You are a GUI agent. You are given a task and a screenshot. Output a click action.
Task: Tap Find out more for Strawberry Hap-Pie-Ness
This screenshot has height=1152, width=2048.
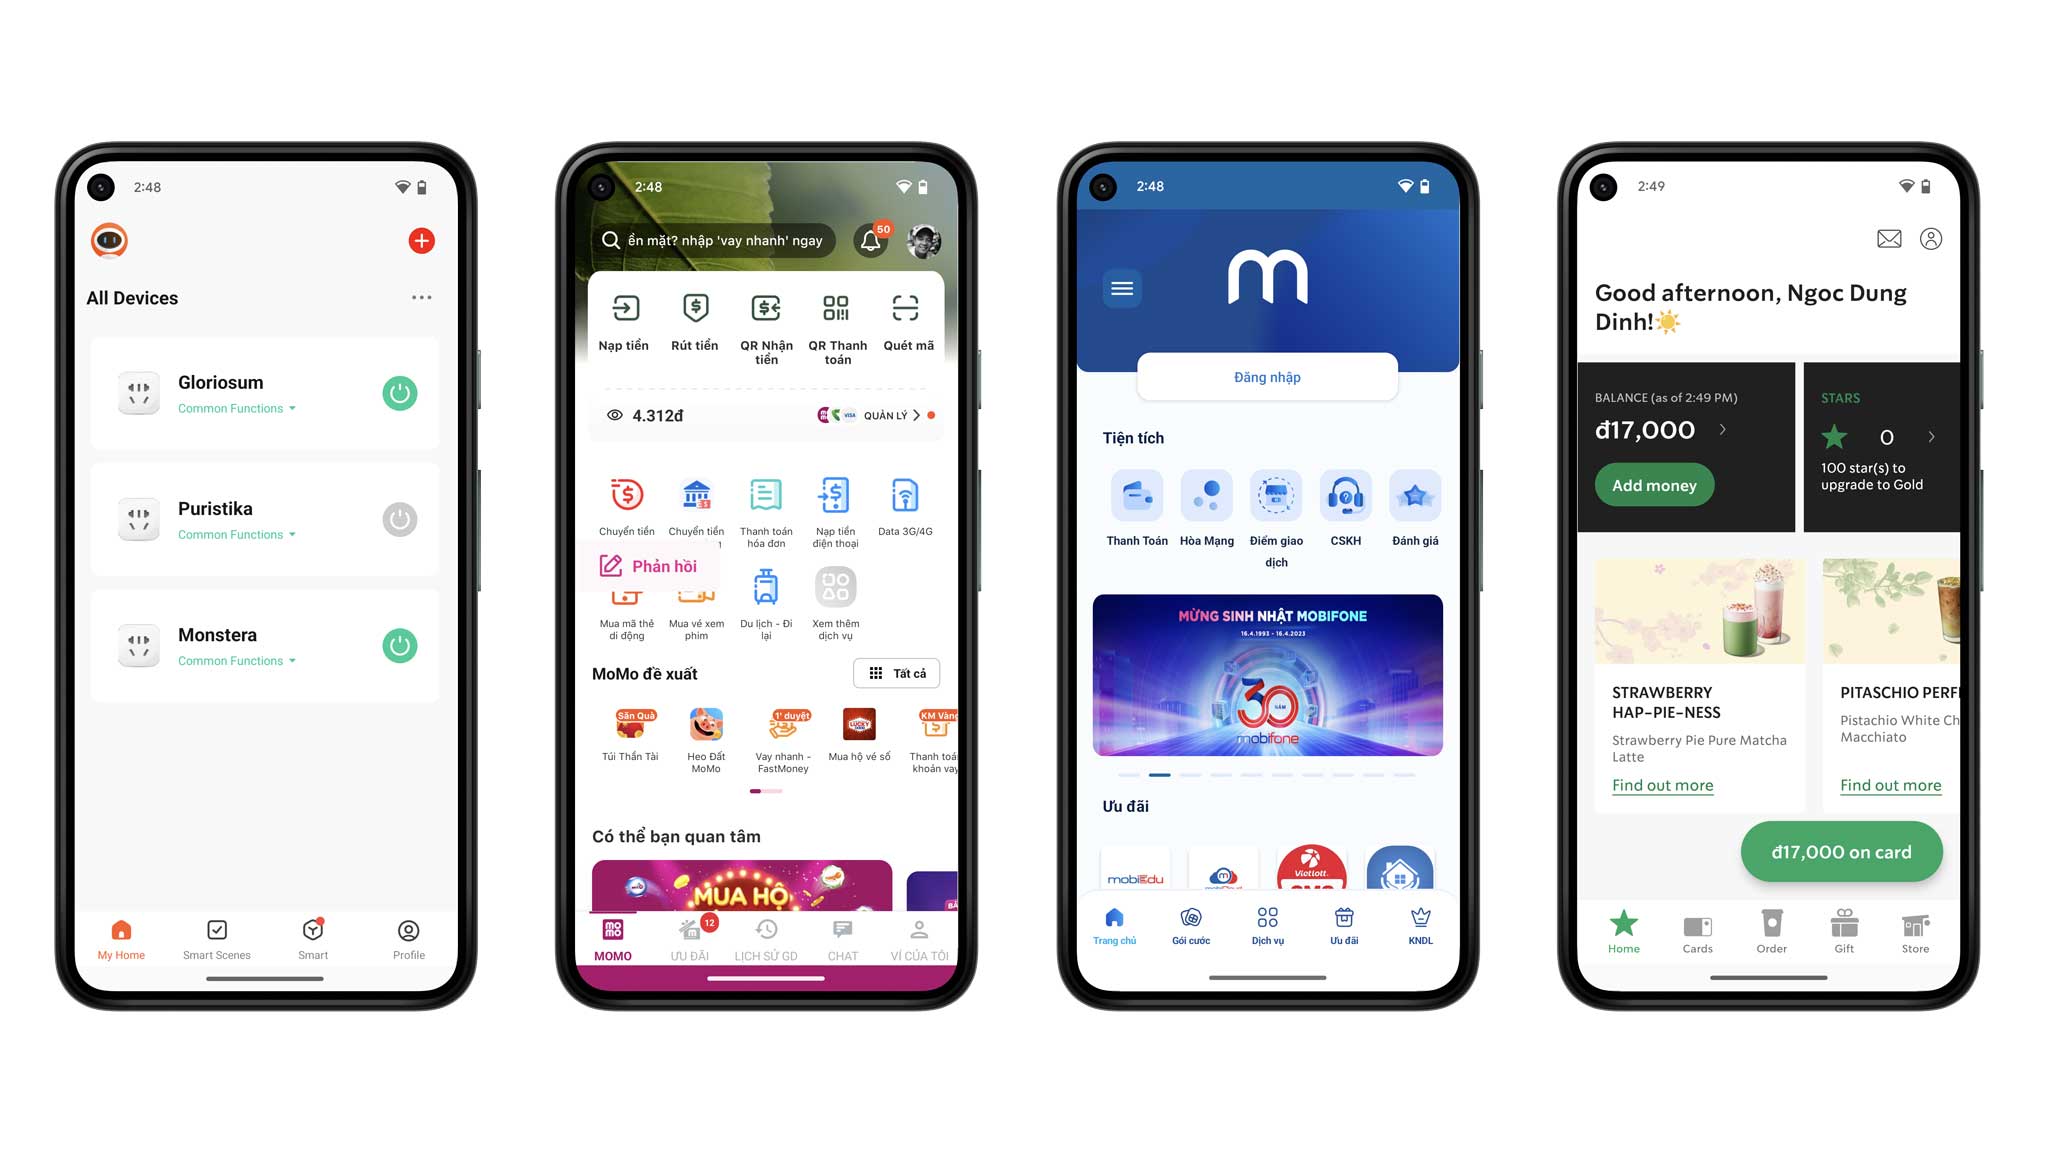tap(1663, 785)
